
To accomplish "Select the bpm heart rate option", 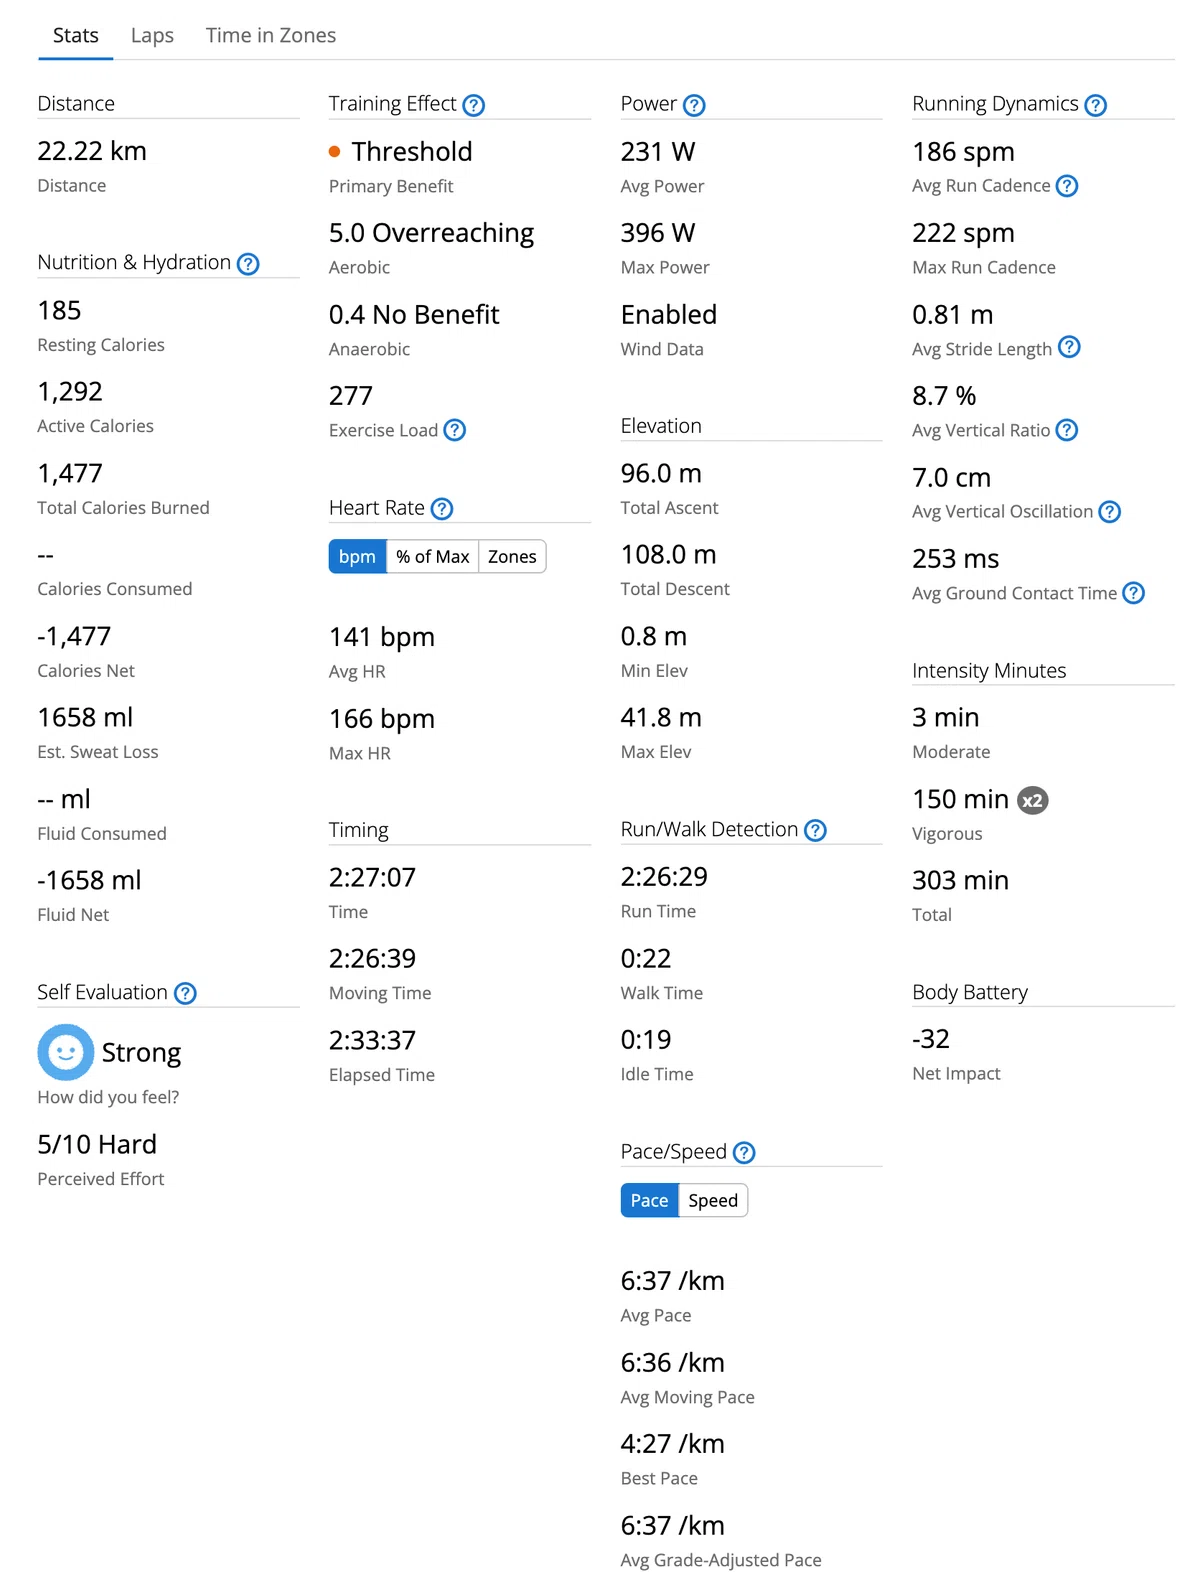I will [x=357, y=557].
